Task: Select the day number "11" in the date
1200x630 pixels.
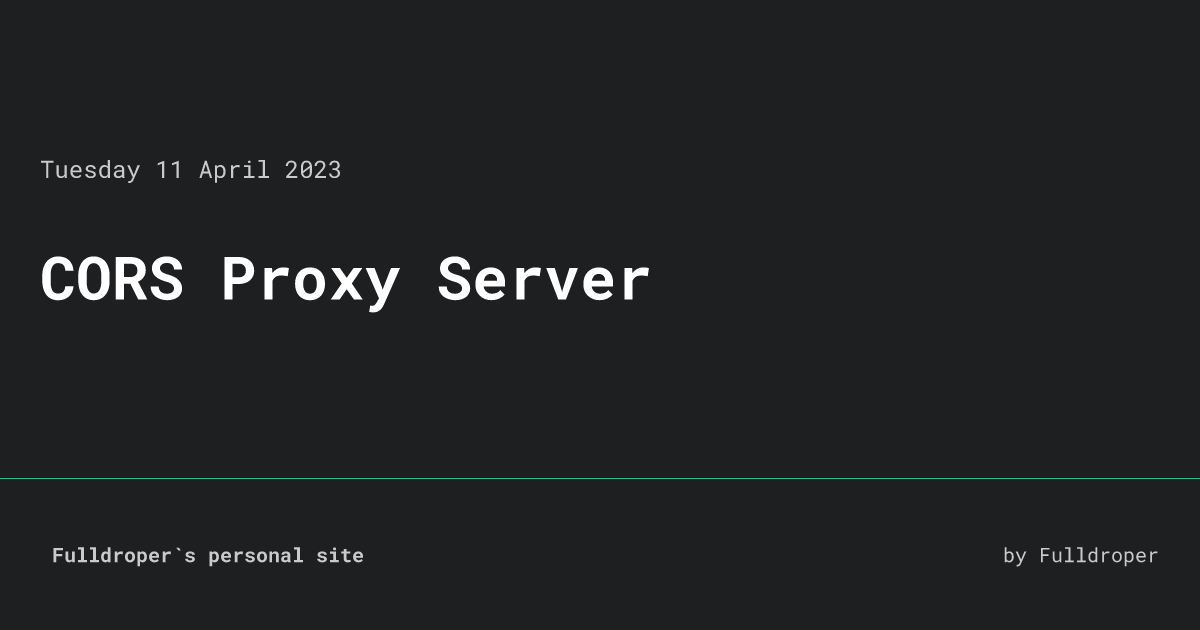Action: (x=170, y=170)
